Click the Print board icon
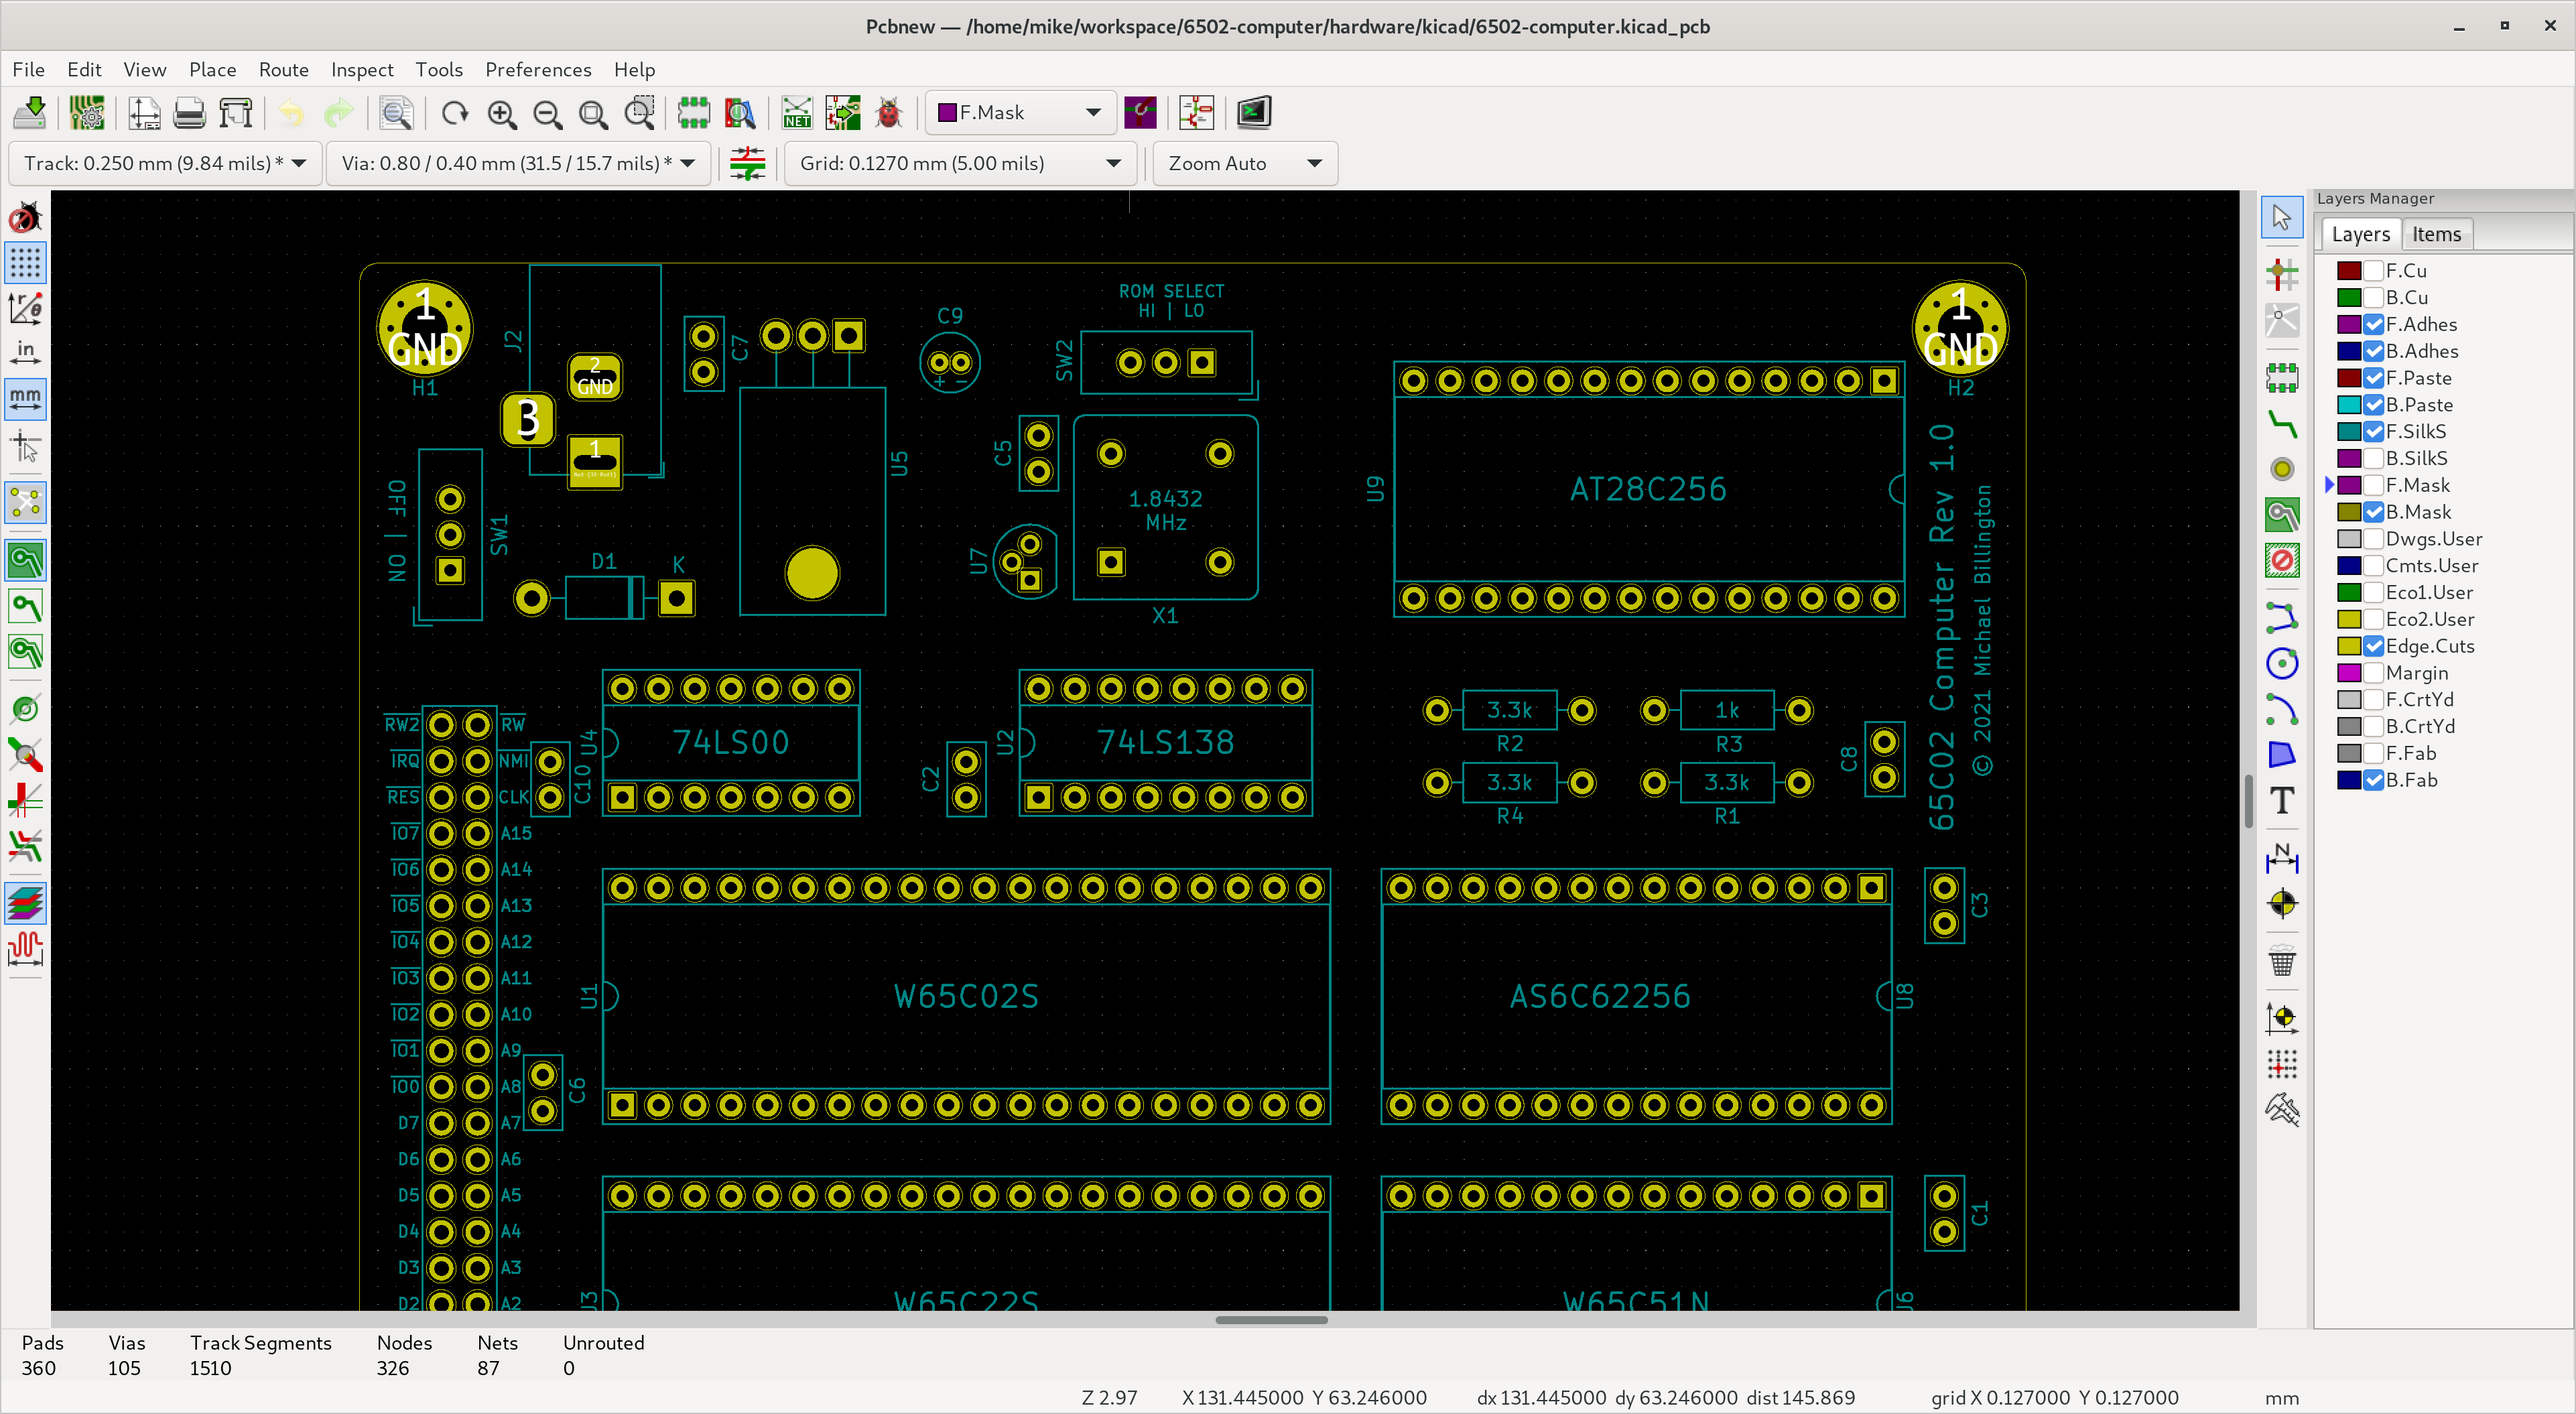This screenshot has height=1414, width=2576. coord(189,113)
